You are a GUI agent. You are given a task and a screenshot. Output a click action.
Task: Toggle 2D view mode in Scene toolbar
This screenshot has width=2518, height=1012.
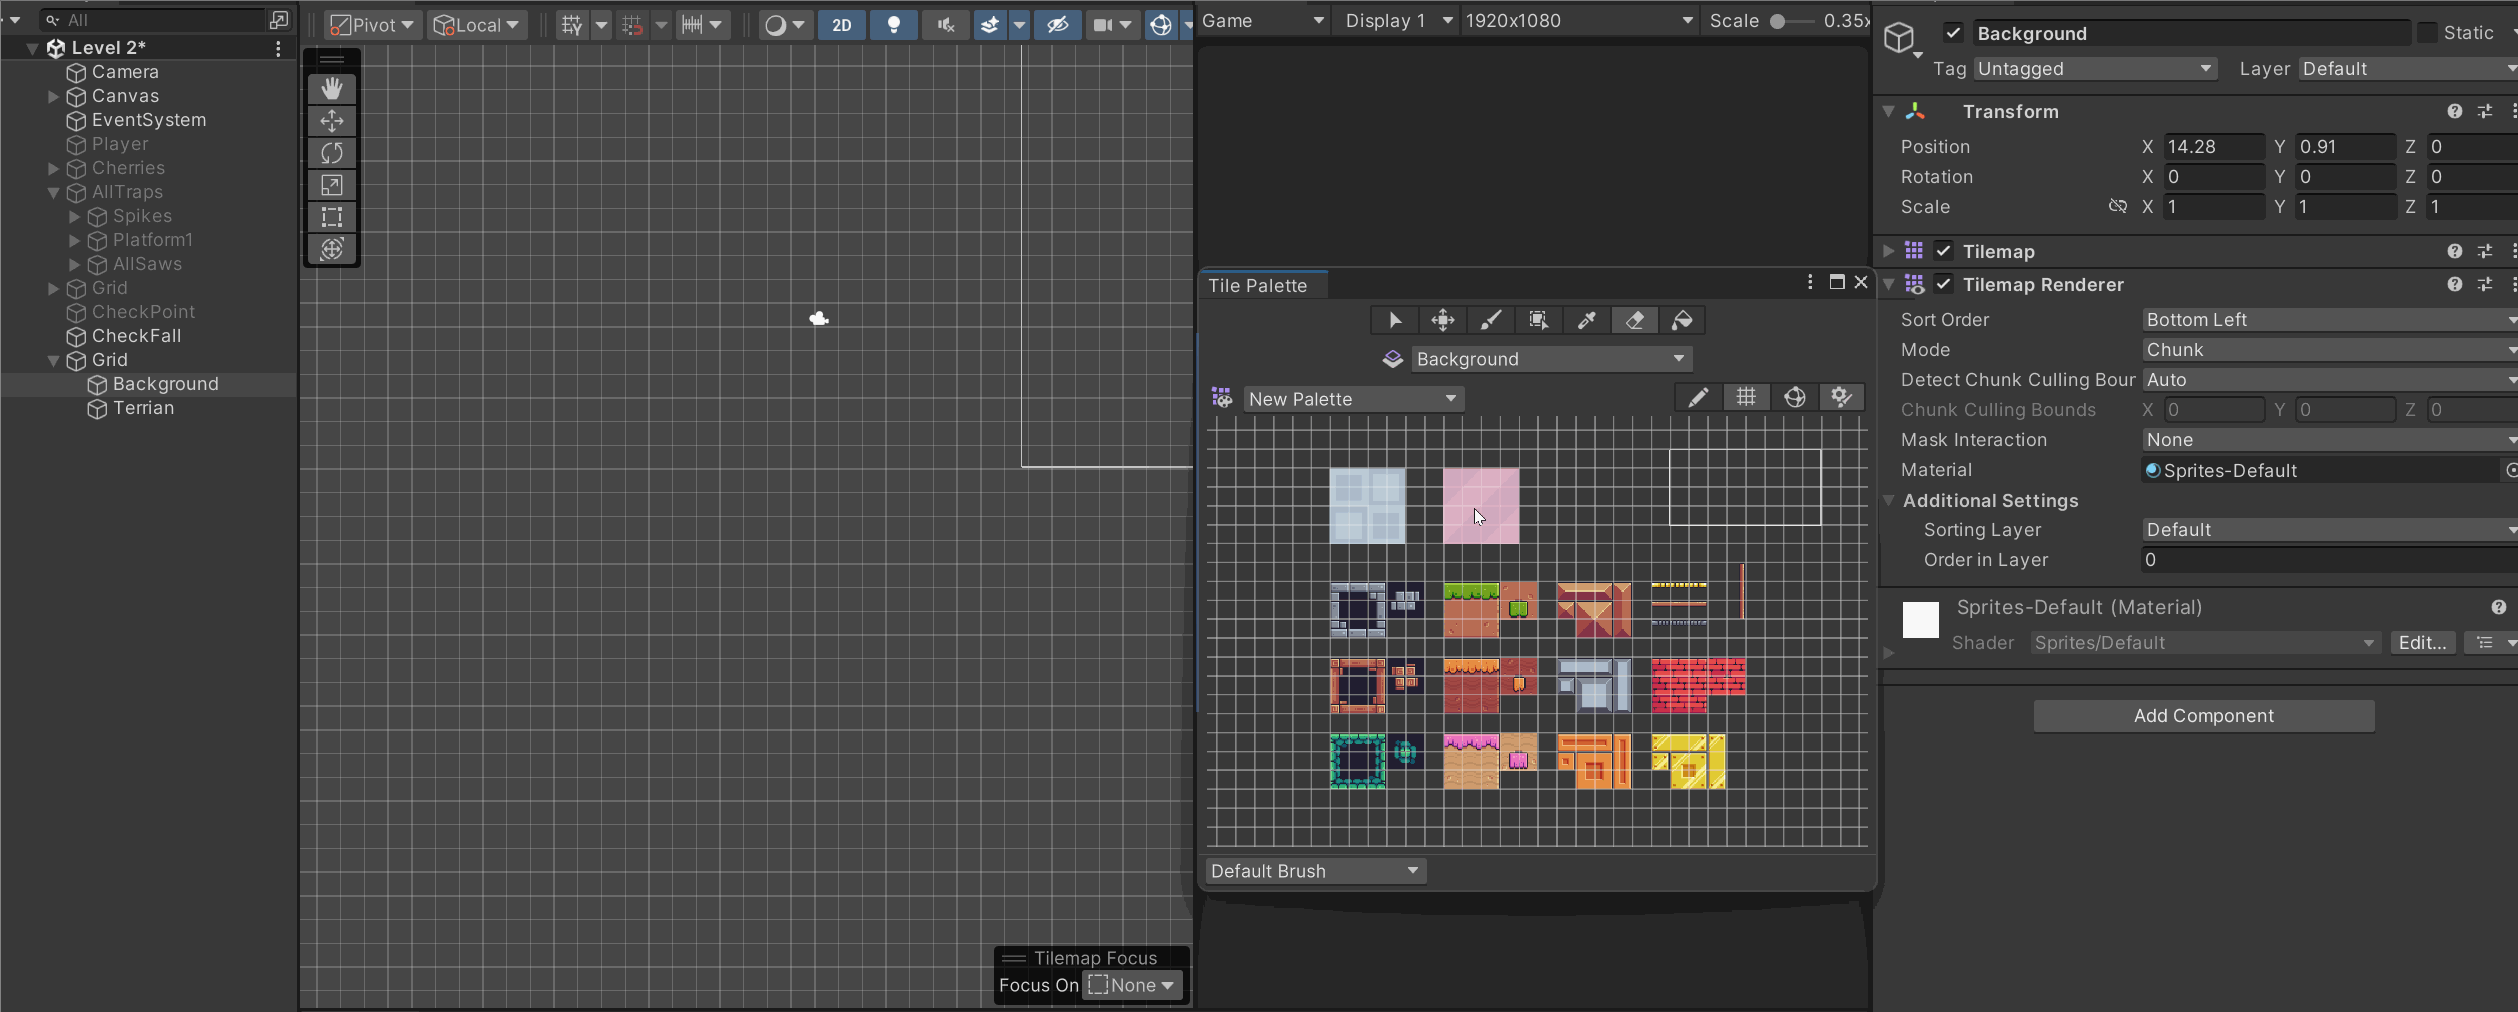841,25
